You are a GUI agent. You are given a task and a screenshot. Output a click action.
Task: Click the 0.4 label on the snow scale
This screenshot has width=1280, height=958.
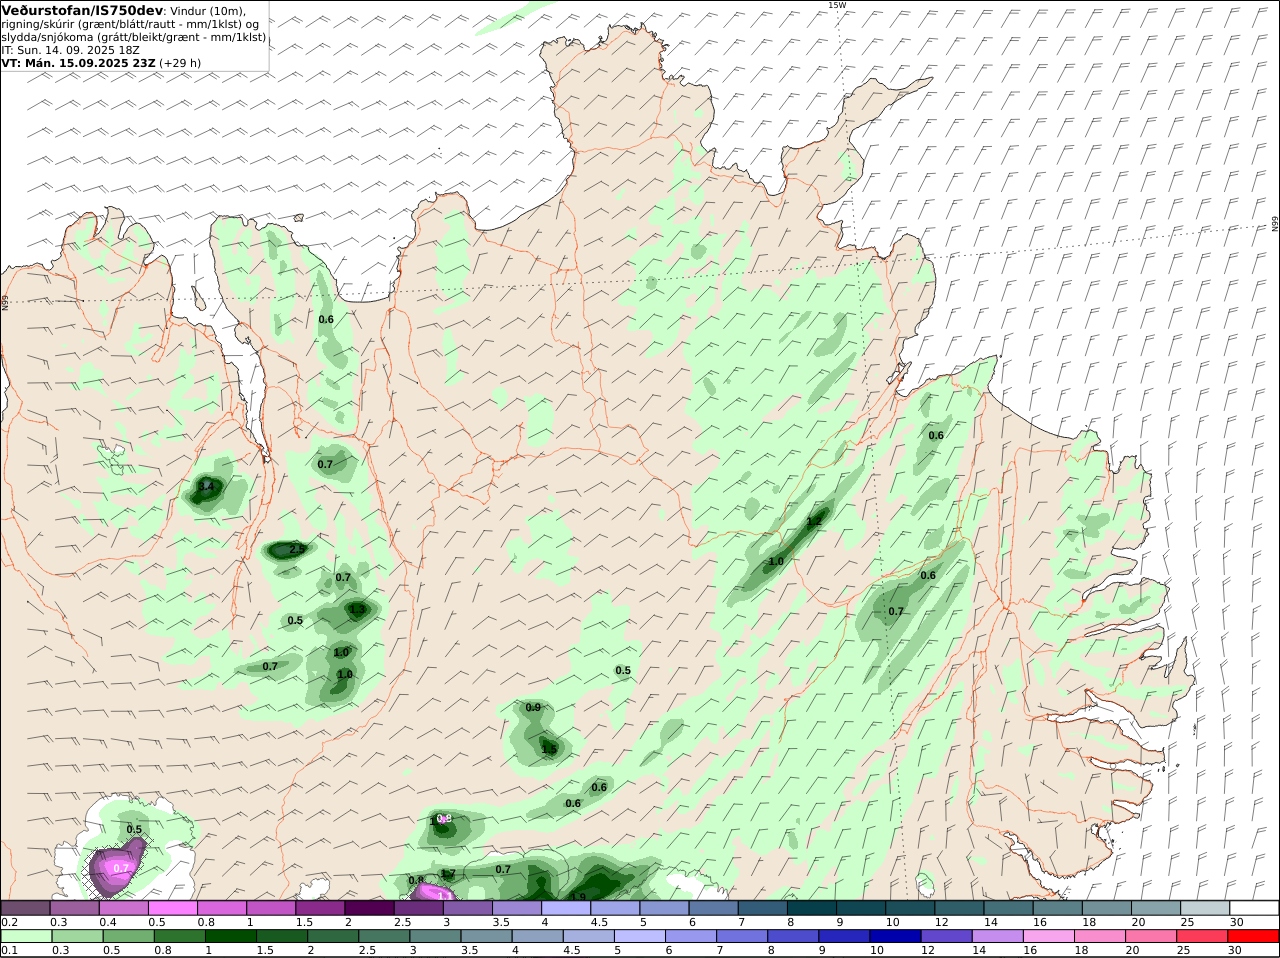click(x=108, y=922)
